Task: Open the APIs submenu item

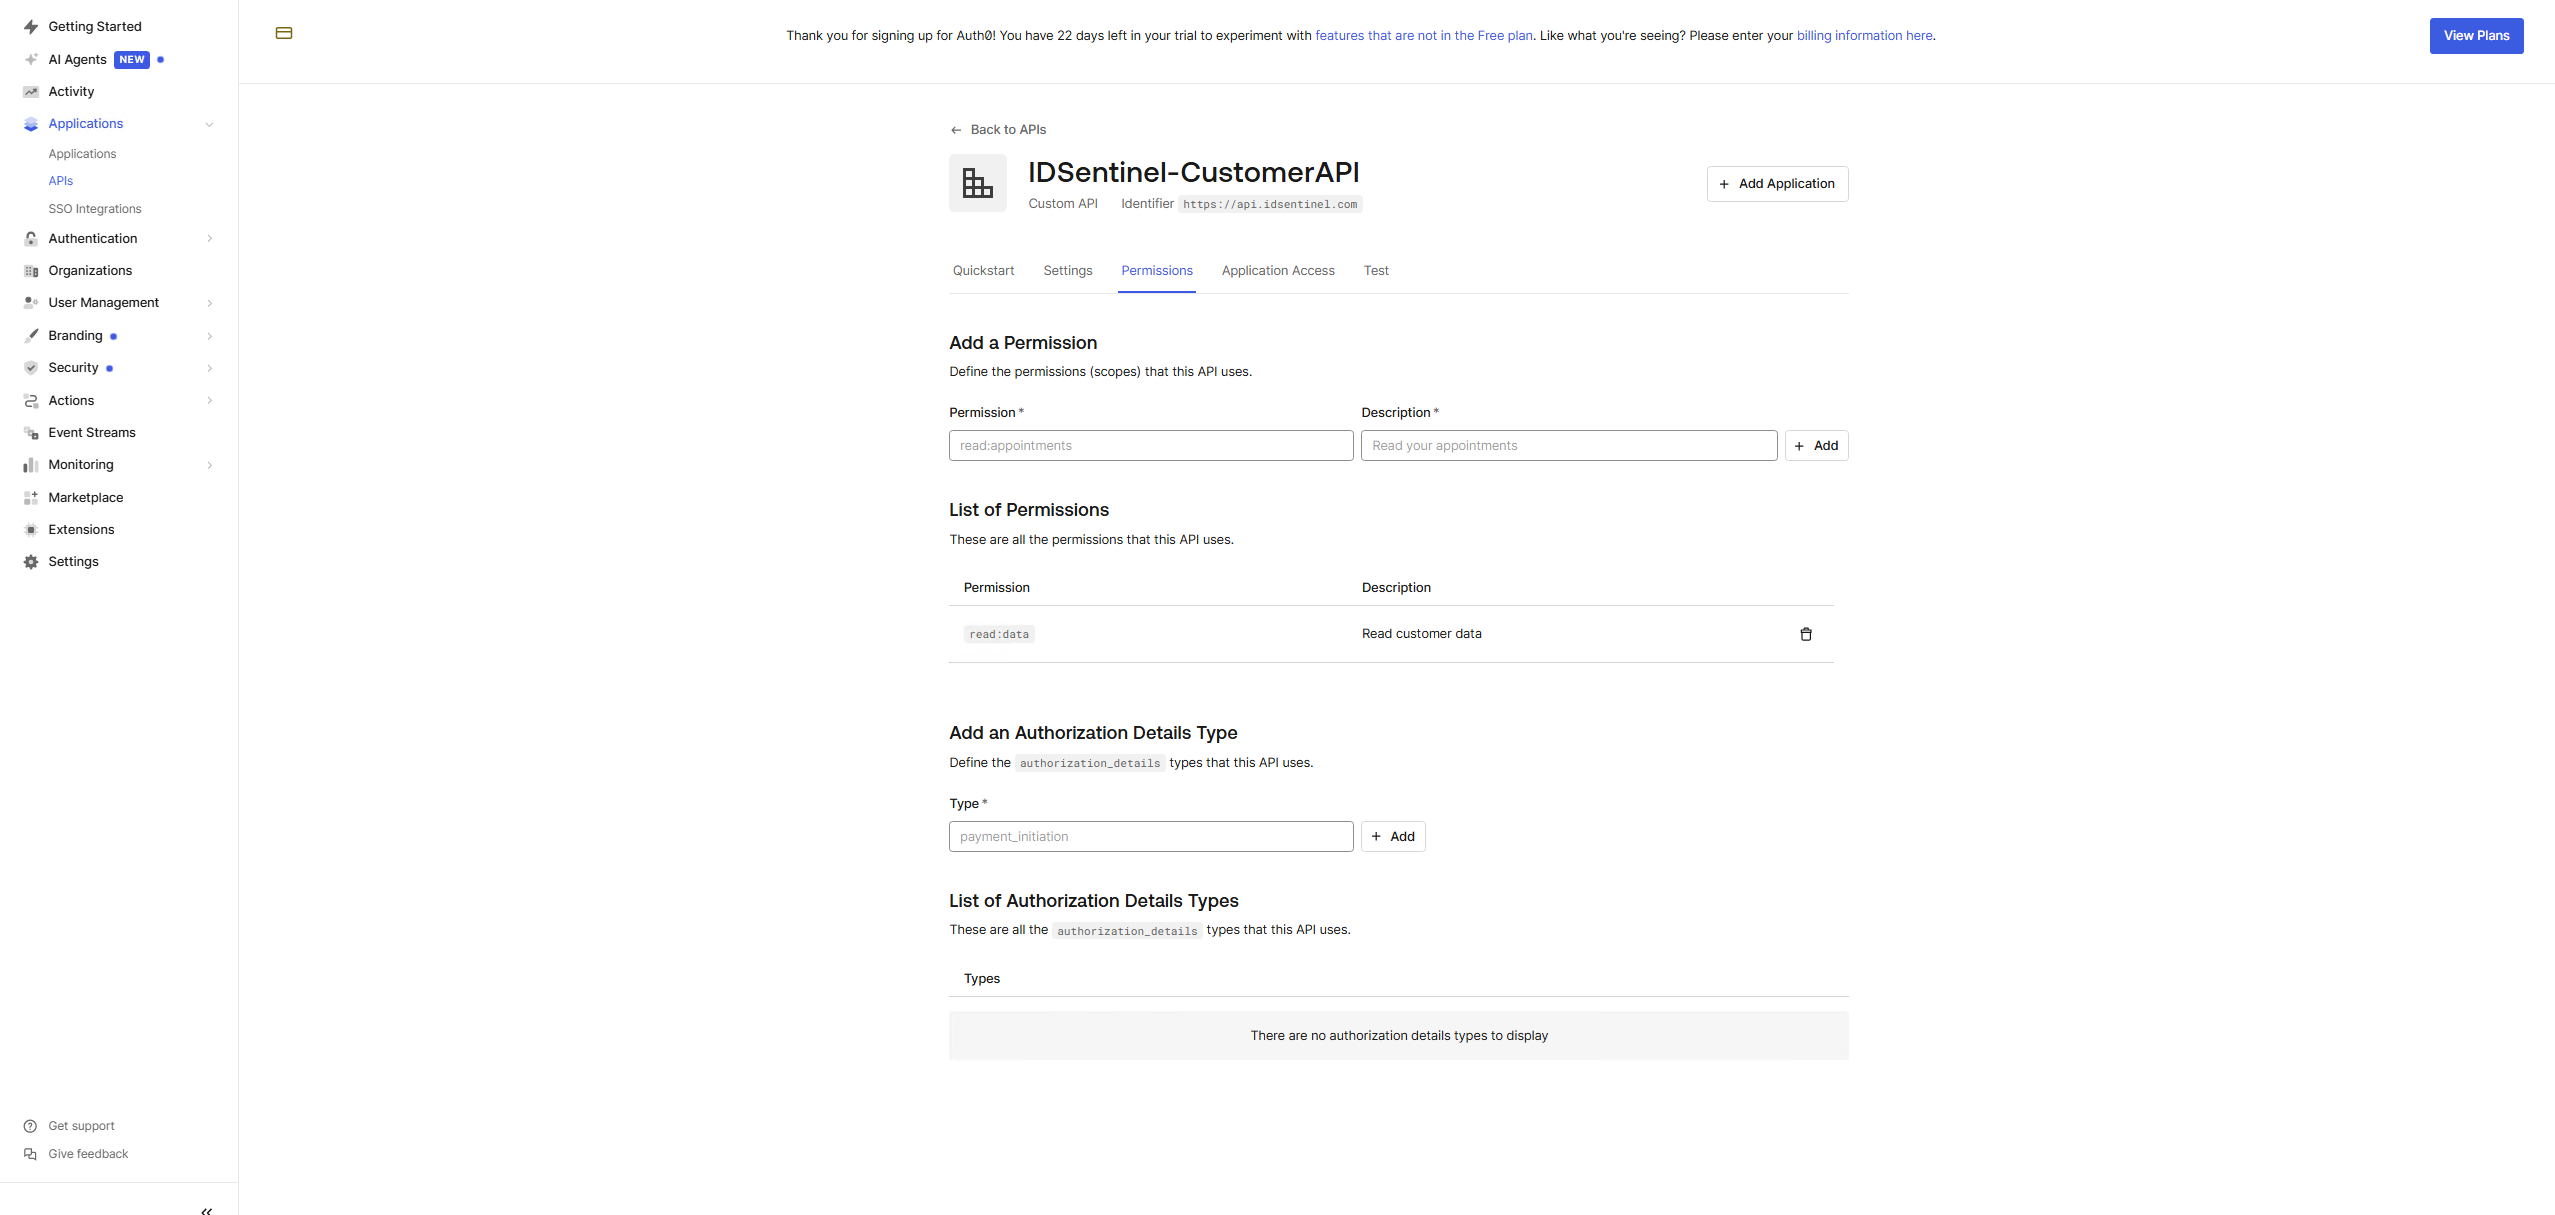Action: coord(61,181)
